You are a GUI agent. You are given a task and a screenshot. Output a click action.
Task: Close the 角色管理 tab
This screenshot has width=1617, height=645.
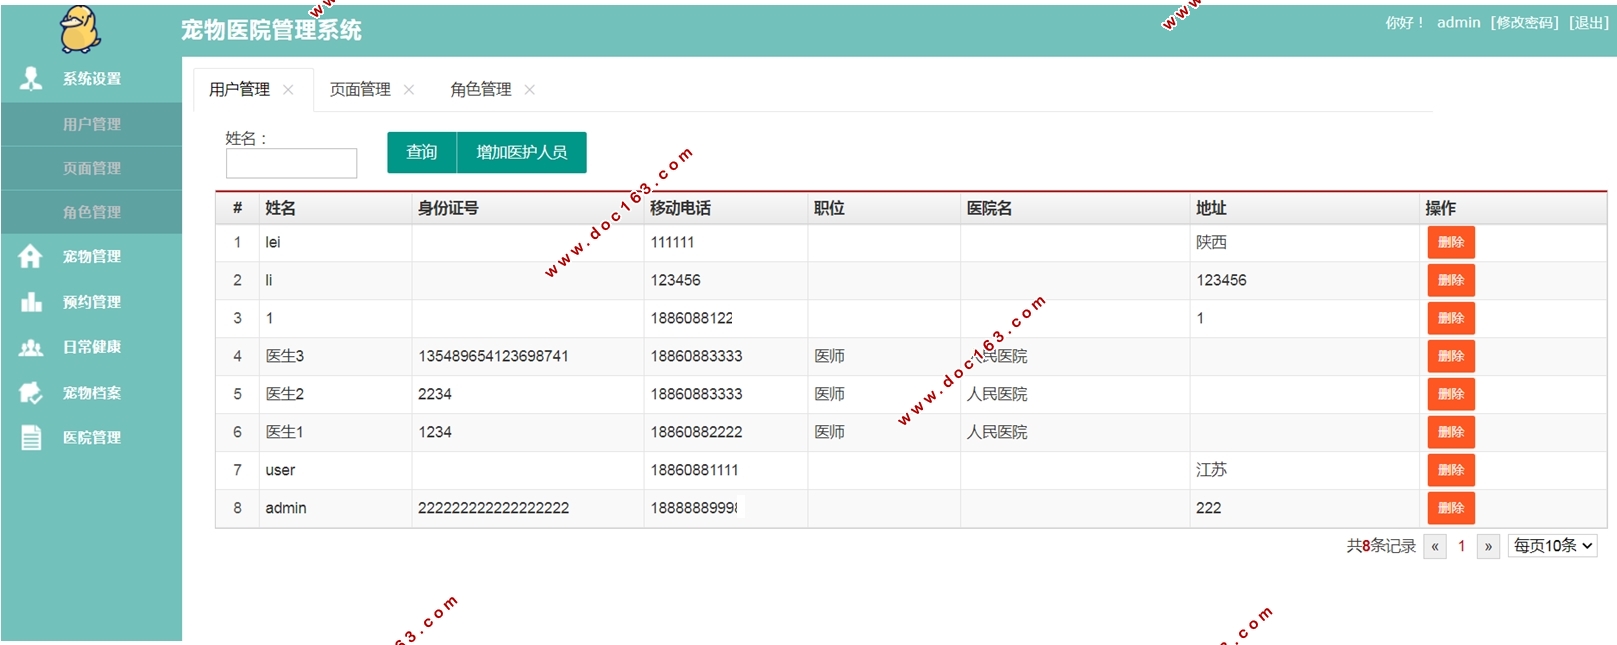tap(530, 90)
